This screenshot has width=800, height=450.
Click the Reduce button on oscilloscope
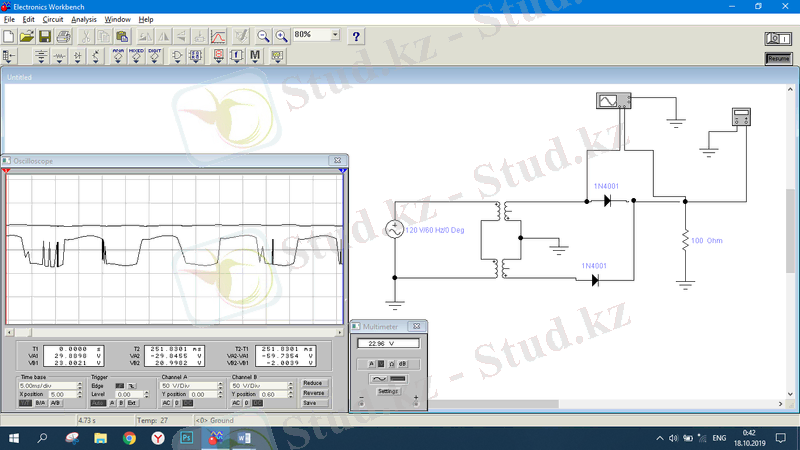(x=313, y=383)
